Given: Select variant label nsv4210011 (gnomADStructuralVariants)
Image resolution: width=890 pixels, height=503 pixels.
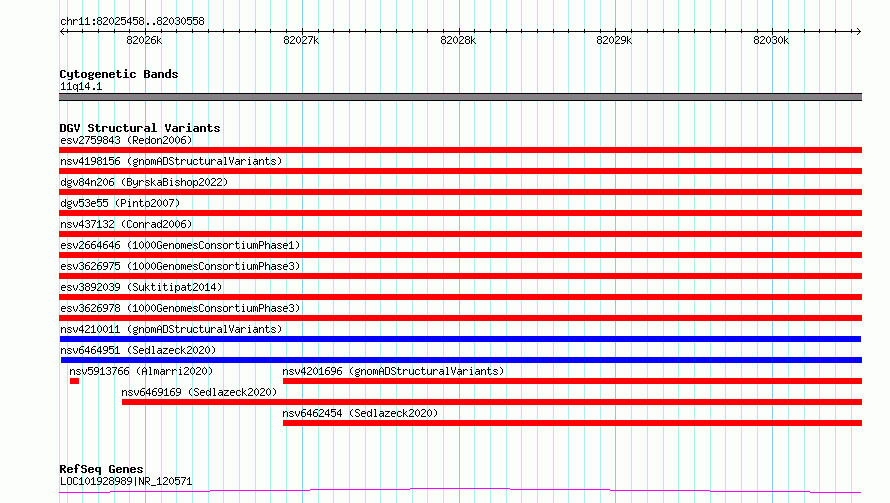Looking at the screenshot, I should click(171, 329).
